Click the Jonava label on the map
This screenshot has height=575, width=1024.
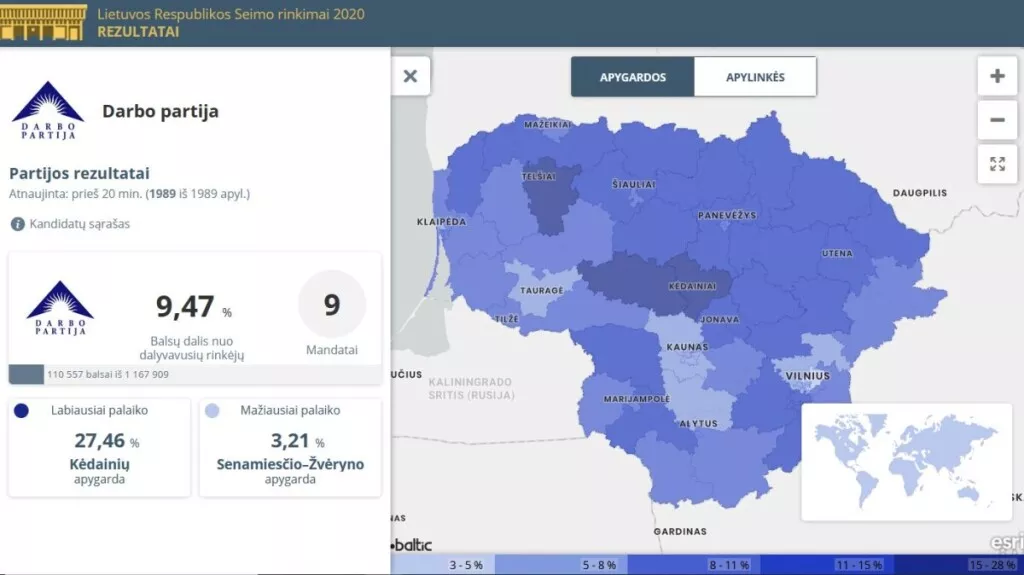(720, 320)
